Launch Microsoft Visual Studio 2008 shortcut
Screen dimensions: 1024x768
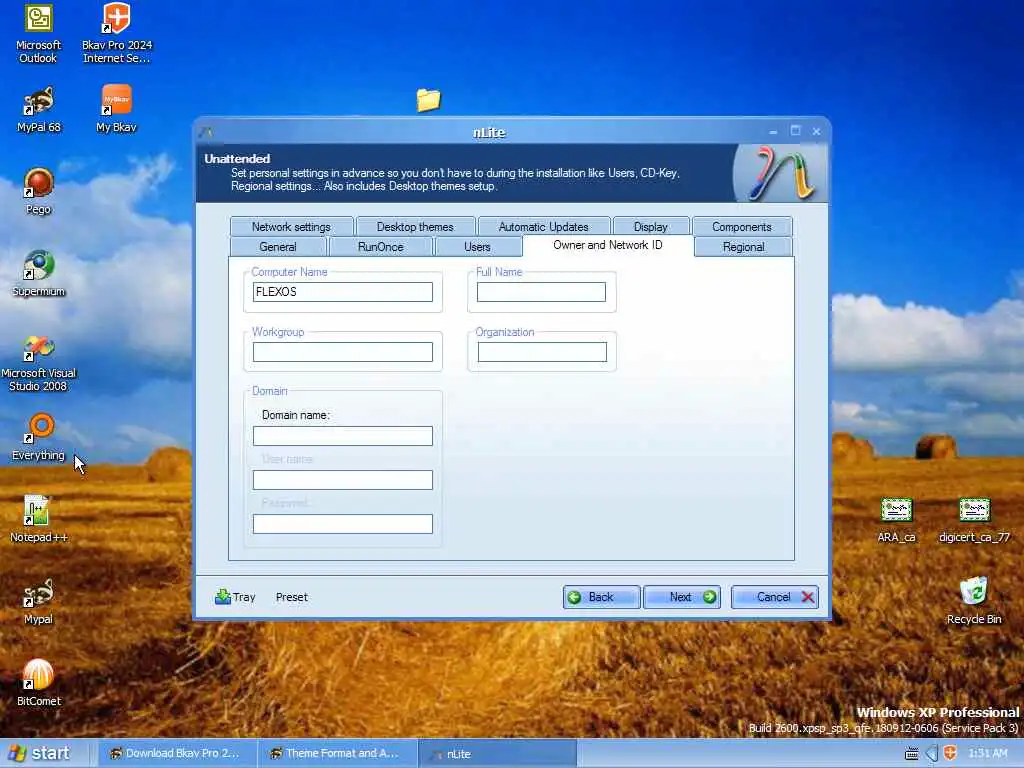tap(39, 364)
